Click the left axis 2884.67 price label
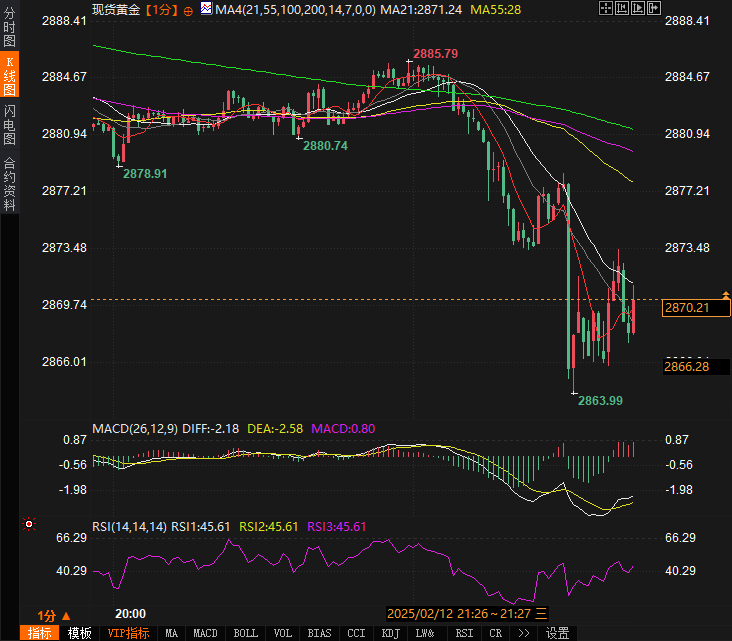The width and height of the screenshot is (732, 641). [x=64, y=77]
